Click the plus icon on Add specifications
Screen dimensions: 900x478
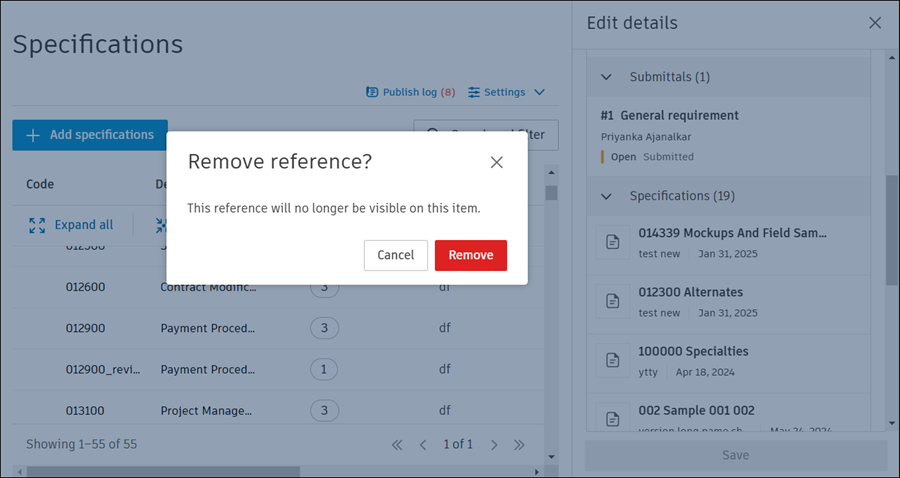(33, 135)
